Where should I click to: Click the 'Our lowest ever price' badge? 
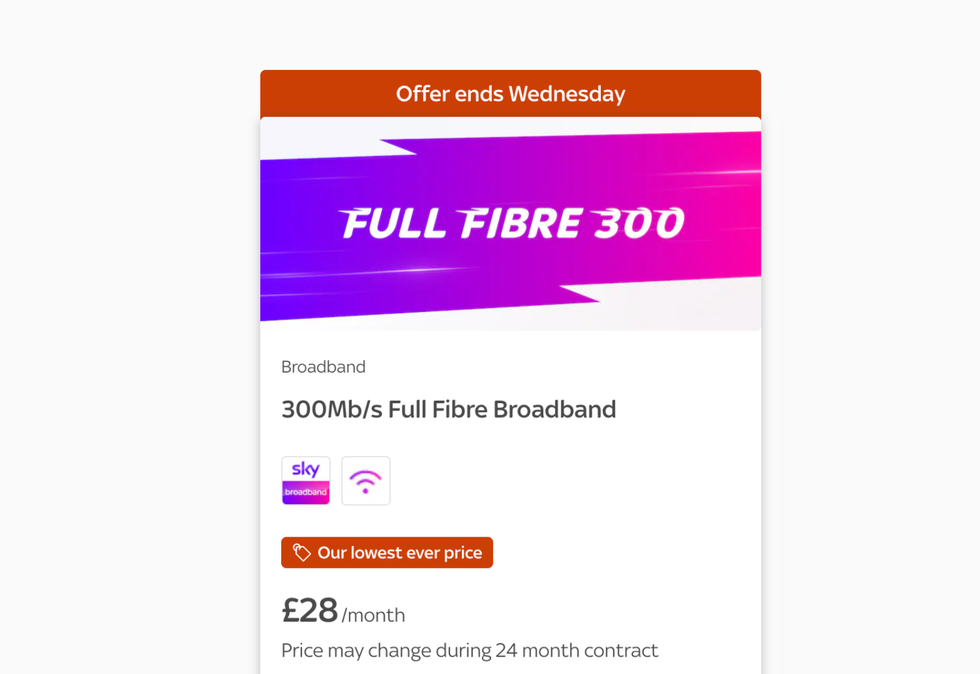(x=387, y=552)
